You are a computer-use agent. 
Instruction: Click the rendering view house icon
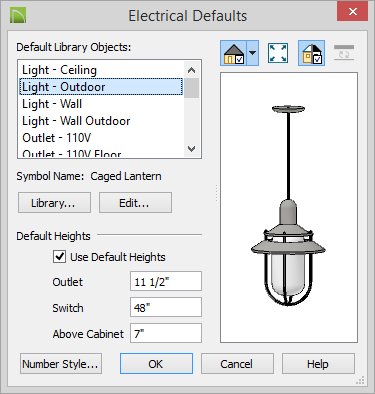point(234,53)
